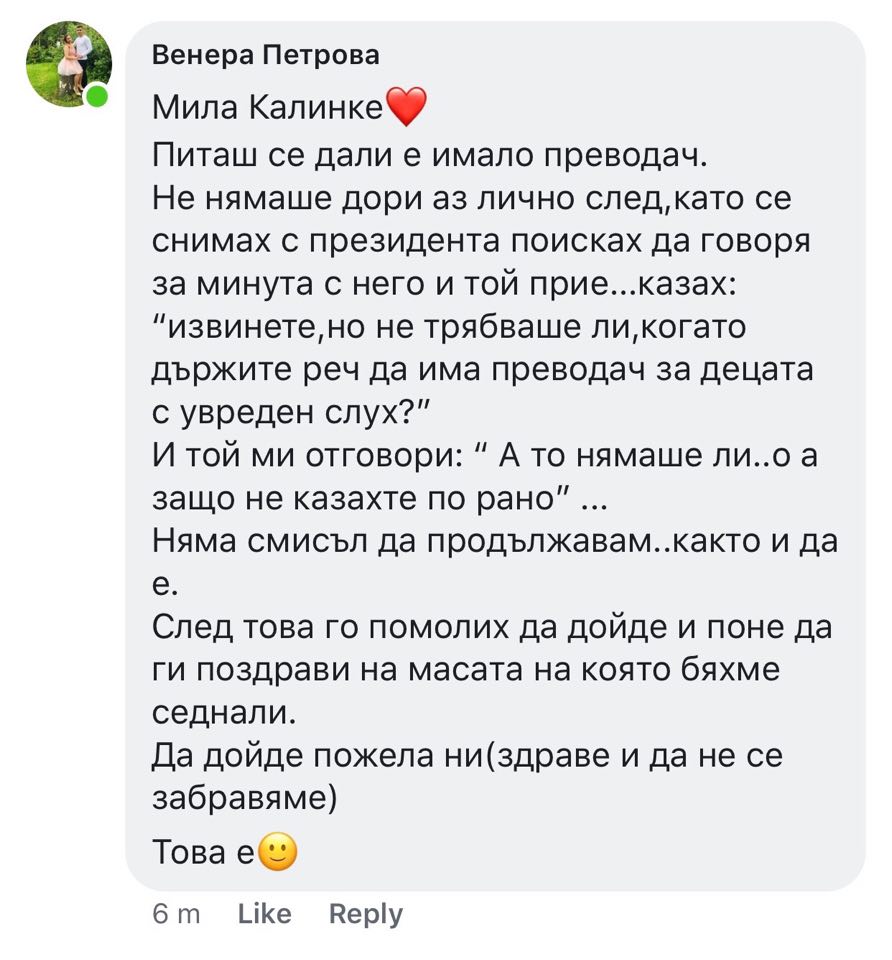The height and width of the screenshot is (960, 892).
Task: Click the line starting Няма смисъл да продължавам
Action: 494,541
